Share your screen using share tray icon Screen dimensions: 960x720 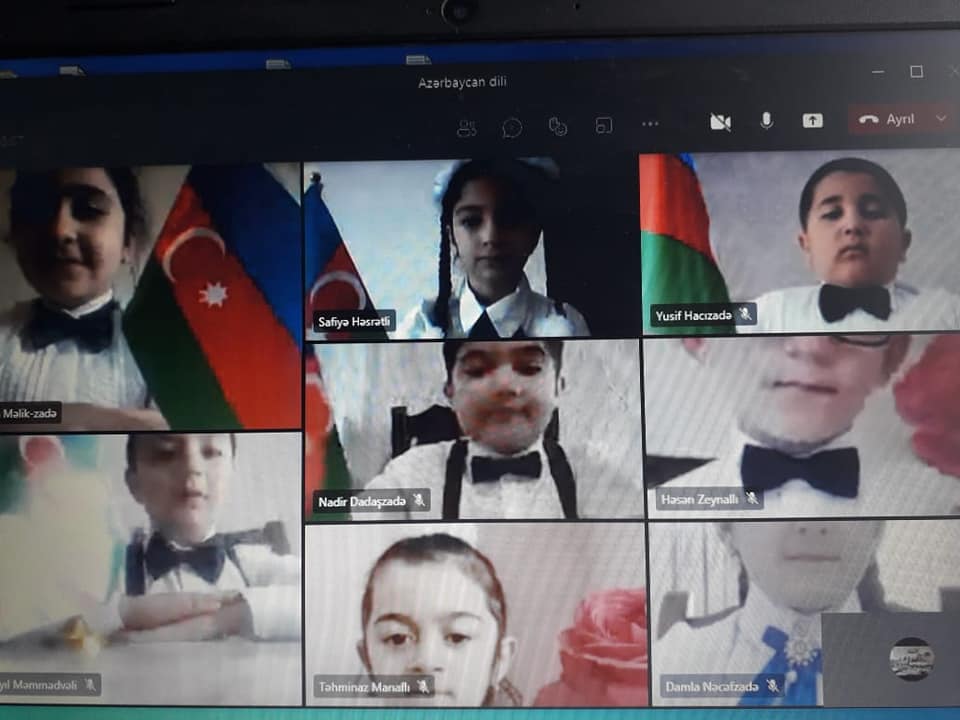coord(812,121)
